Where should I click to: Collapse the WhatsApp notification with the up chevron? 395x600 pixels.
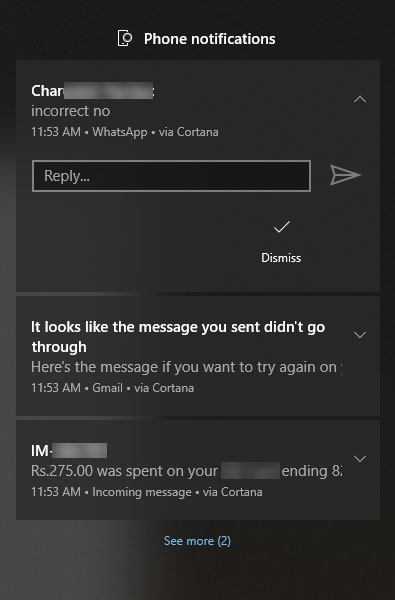click(x=360, y=99)
